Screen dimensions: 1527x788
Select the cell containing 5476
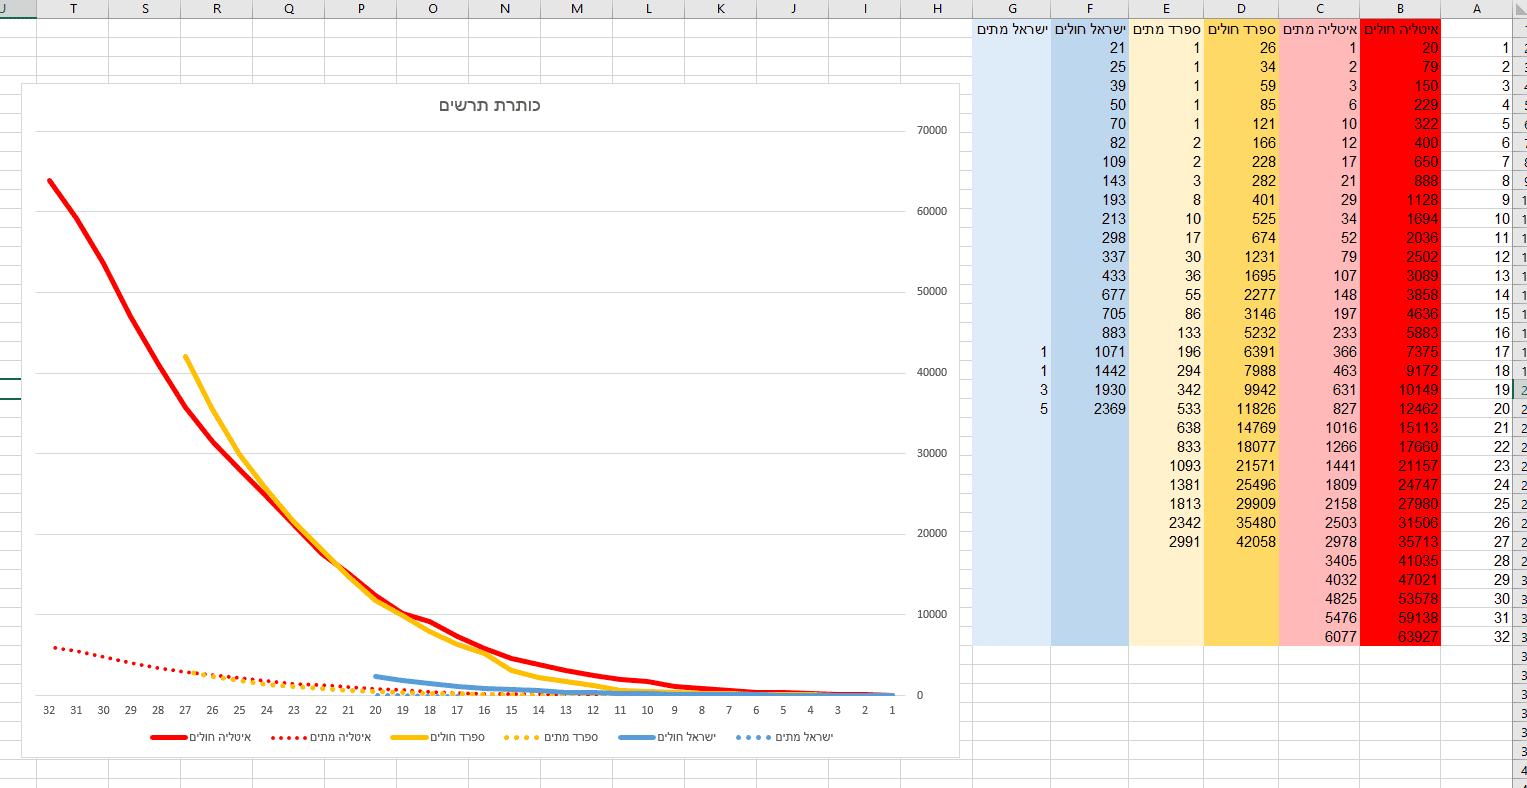1319,618
